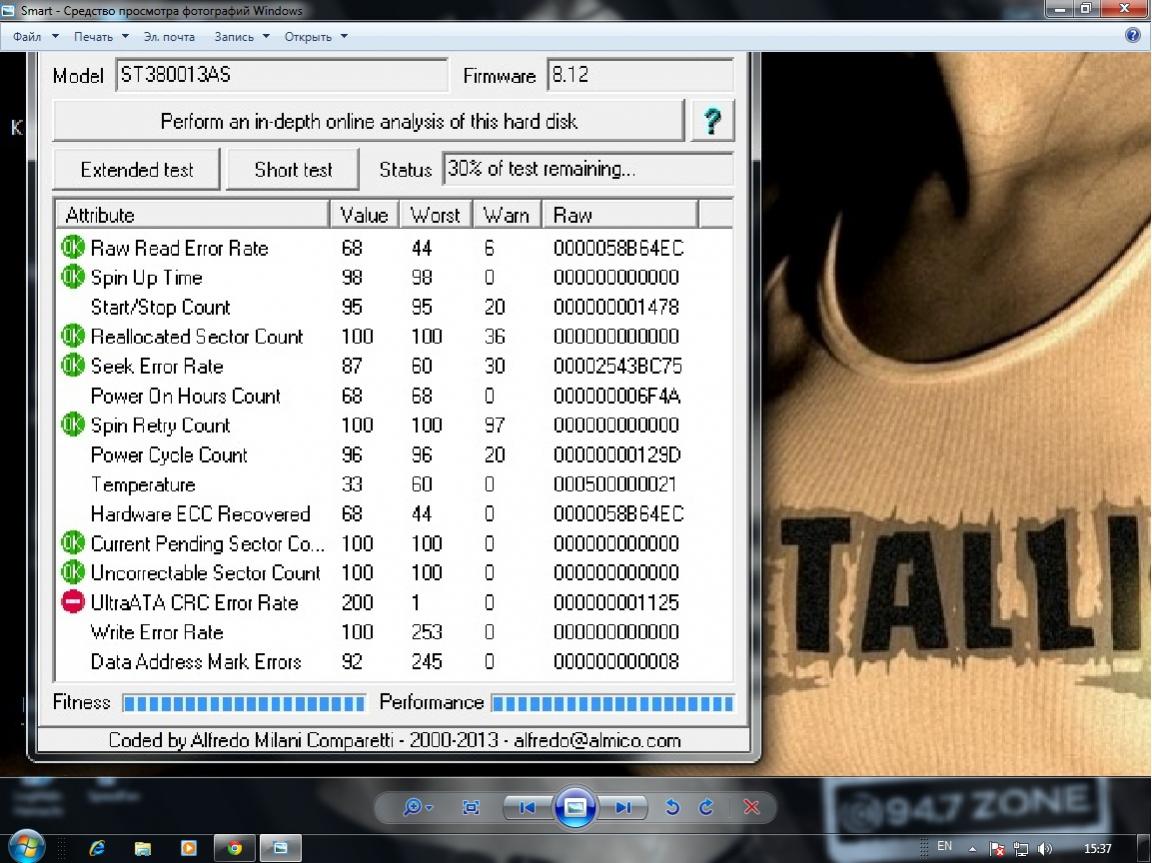Rotate the image counterclockwise
The image size is (1152, 863).
pos(673,807)
